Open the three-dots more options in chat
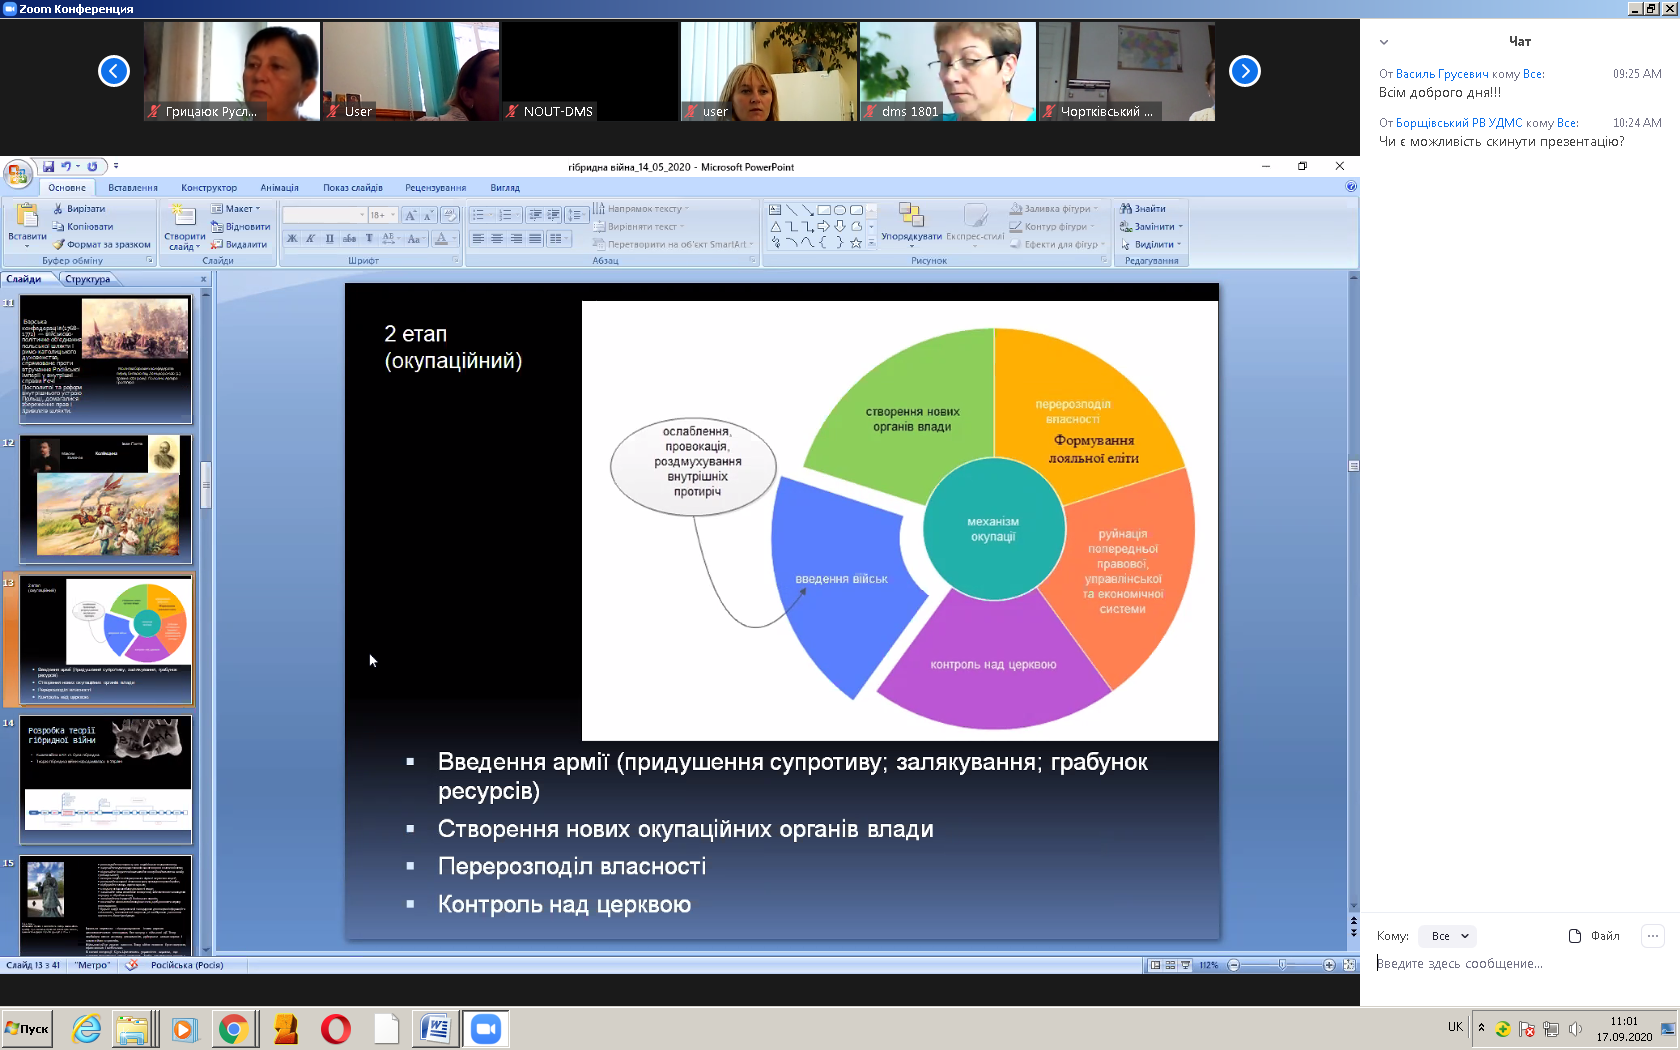 coord(1653,936)
